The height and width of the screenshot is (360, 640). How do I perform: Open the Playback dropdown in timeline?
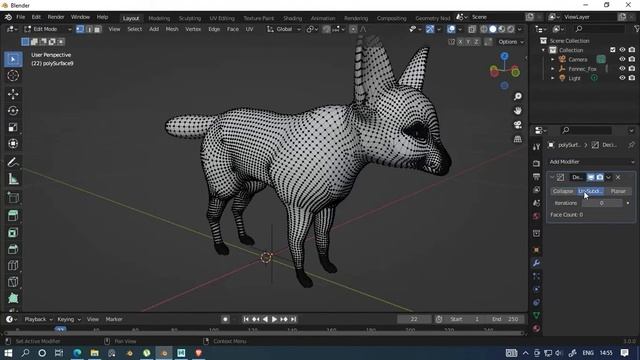[x=38, y=320]
